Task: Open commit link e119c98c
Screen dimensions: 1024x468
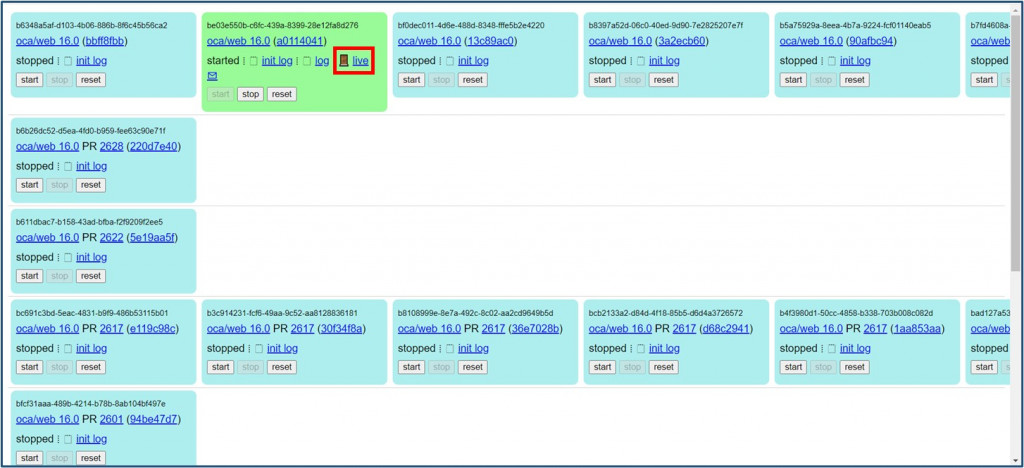Action: (x=153, y=328)
